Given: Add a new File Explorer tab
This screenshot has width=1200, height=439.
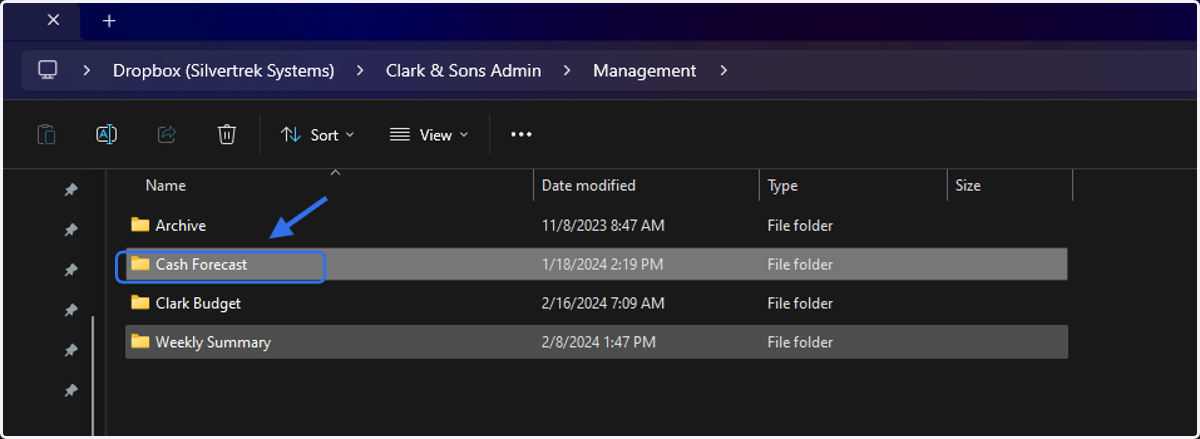Looking at the screenshot, I should (109, 20).
